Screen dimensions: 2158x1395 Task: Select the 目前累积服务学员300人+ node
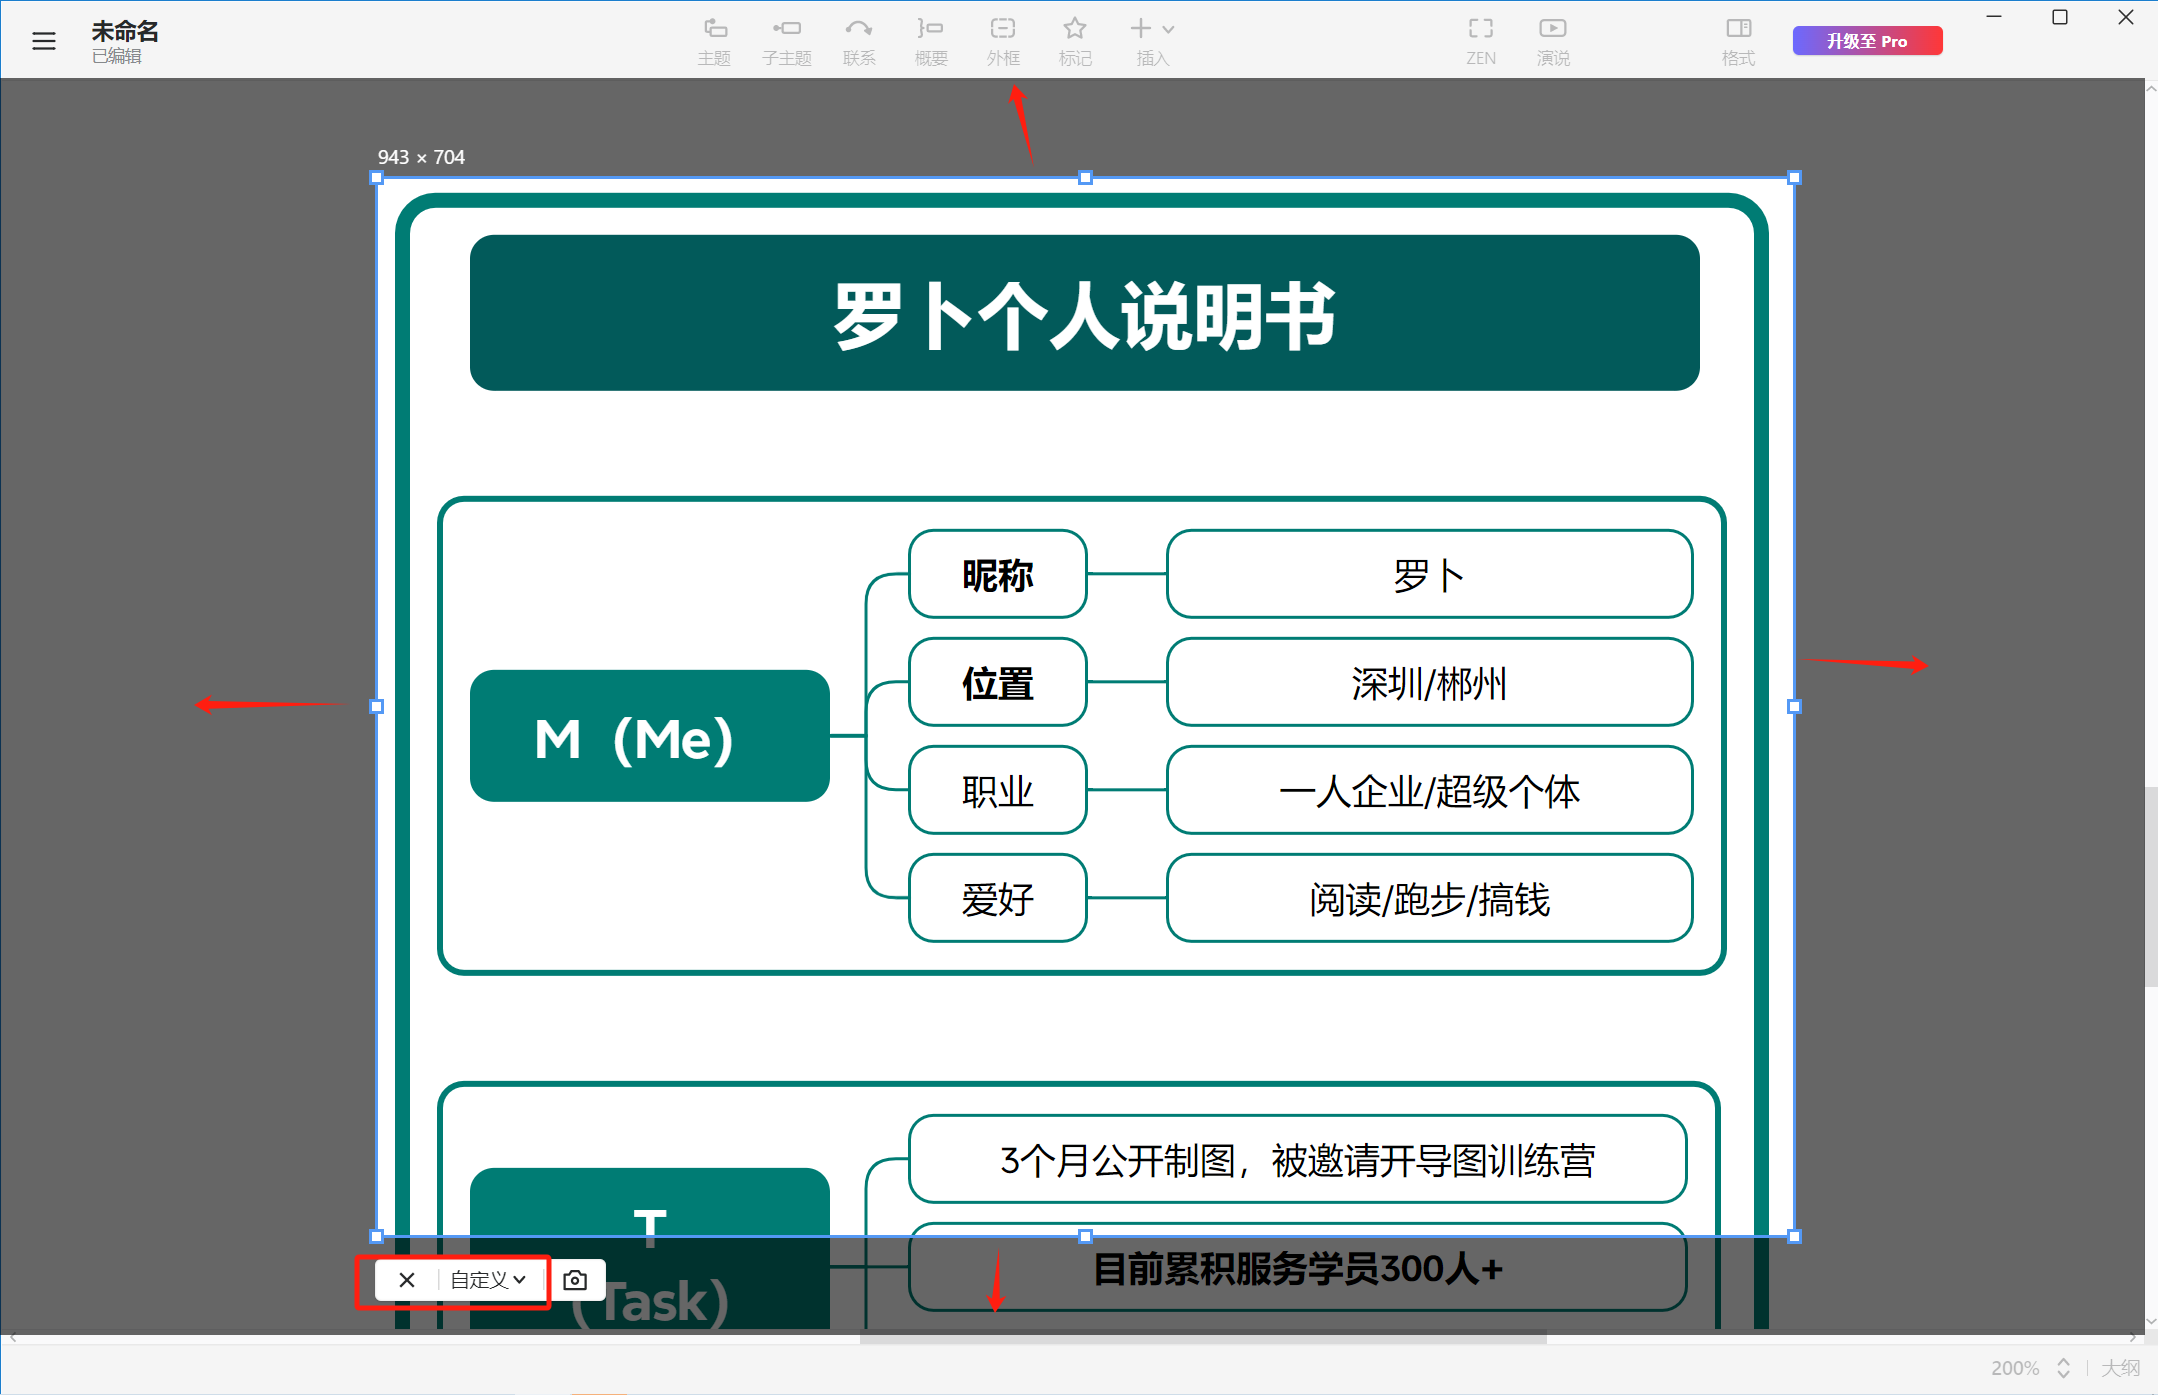tap(1298, 1267)
